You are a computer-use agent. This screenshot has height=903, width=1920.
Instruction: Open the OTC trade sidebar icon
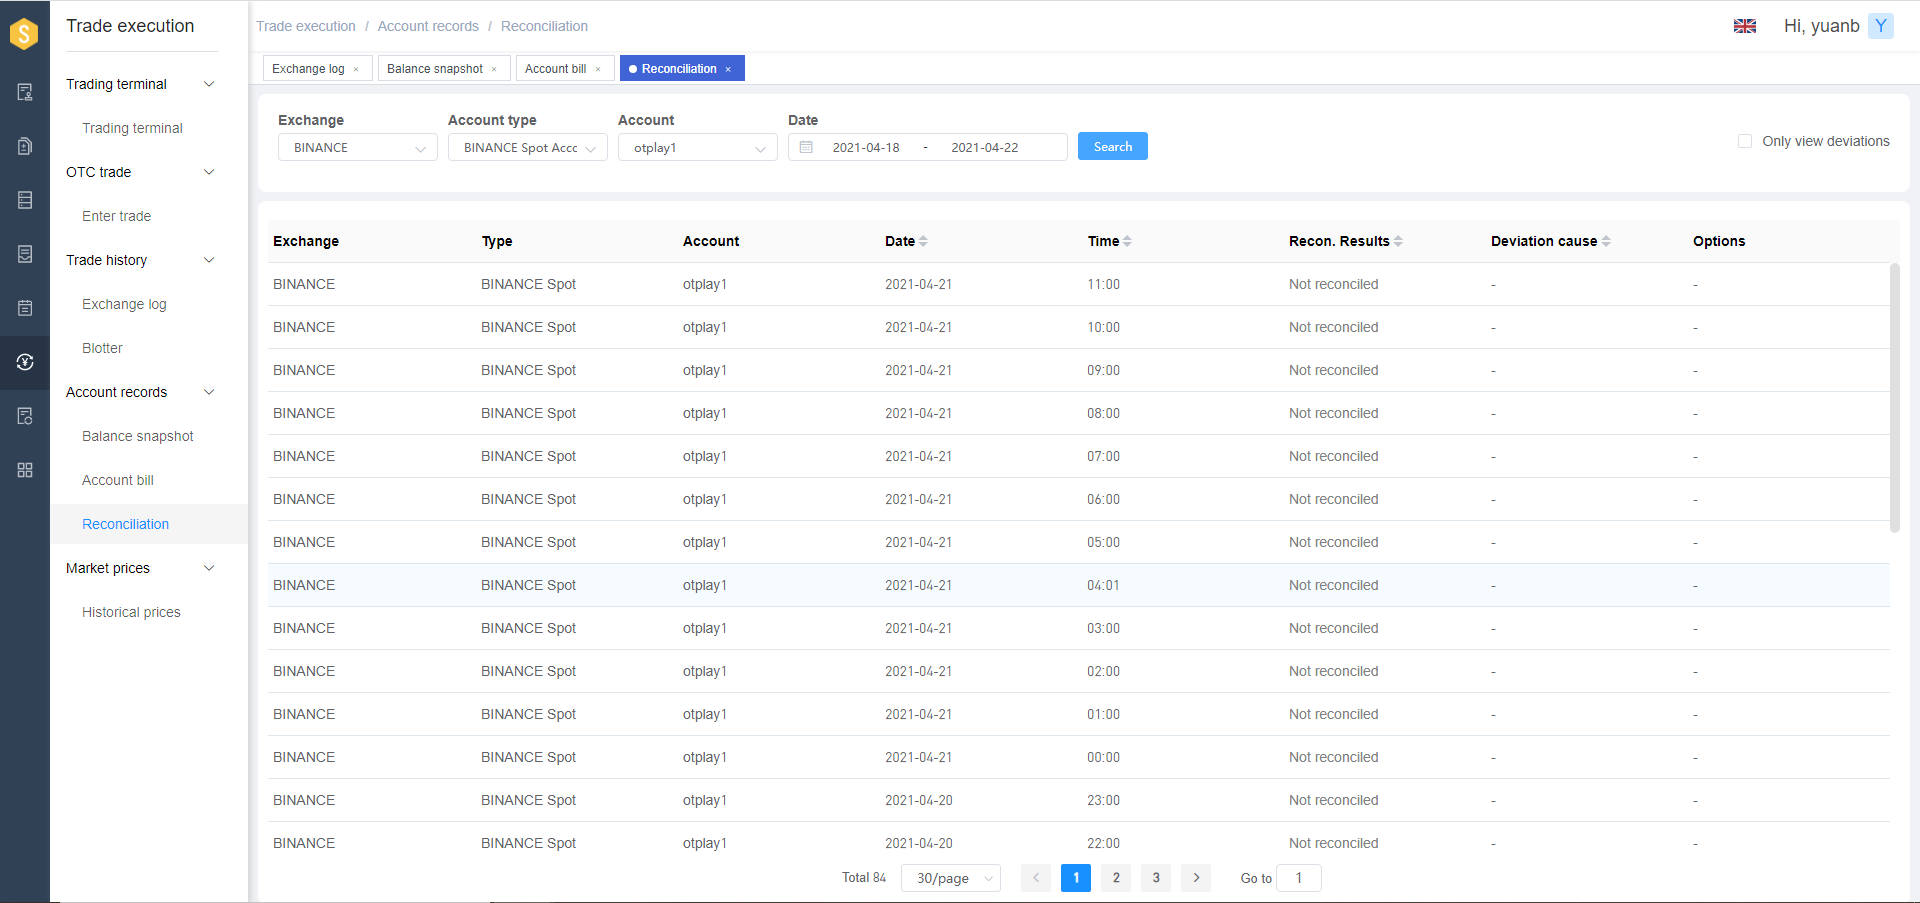[x=25, y=146]
